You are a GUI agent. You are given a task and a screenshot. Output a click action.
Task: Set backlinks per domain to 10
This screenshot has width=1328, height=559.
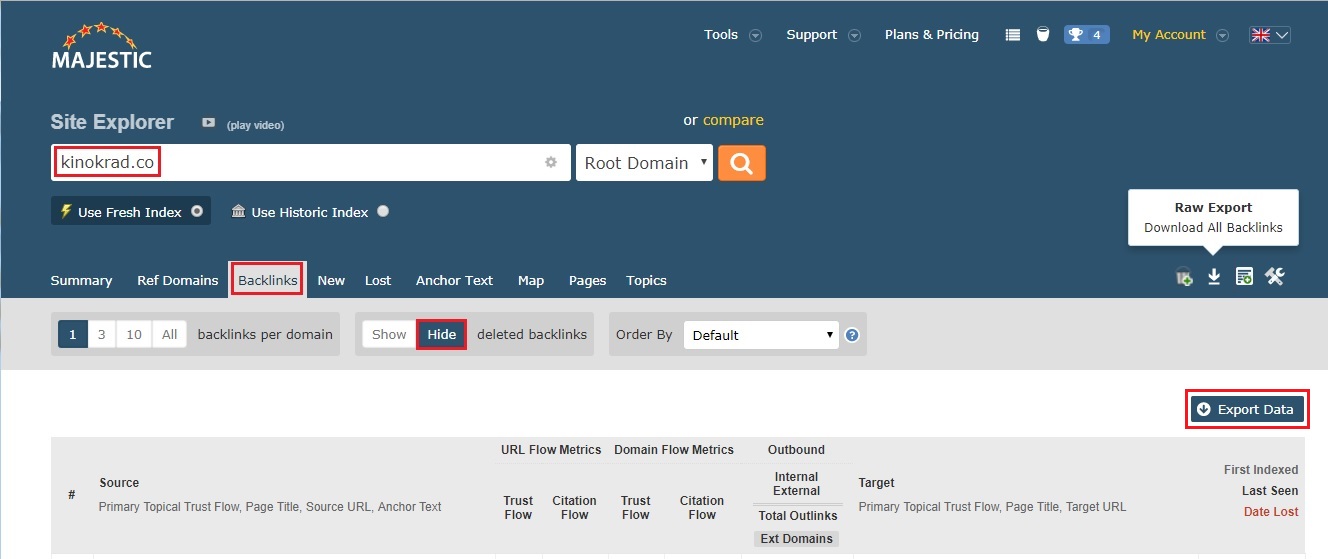[x=134, y=334]
